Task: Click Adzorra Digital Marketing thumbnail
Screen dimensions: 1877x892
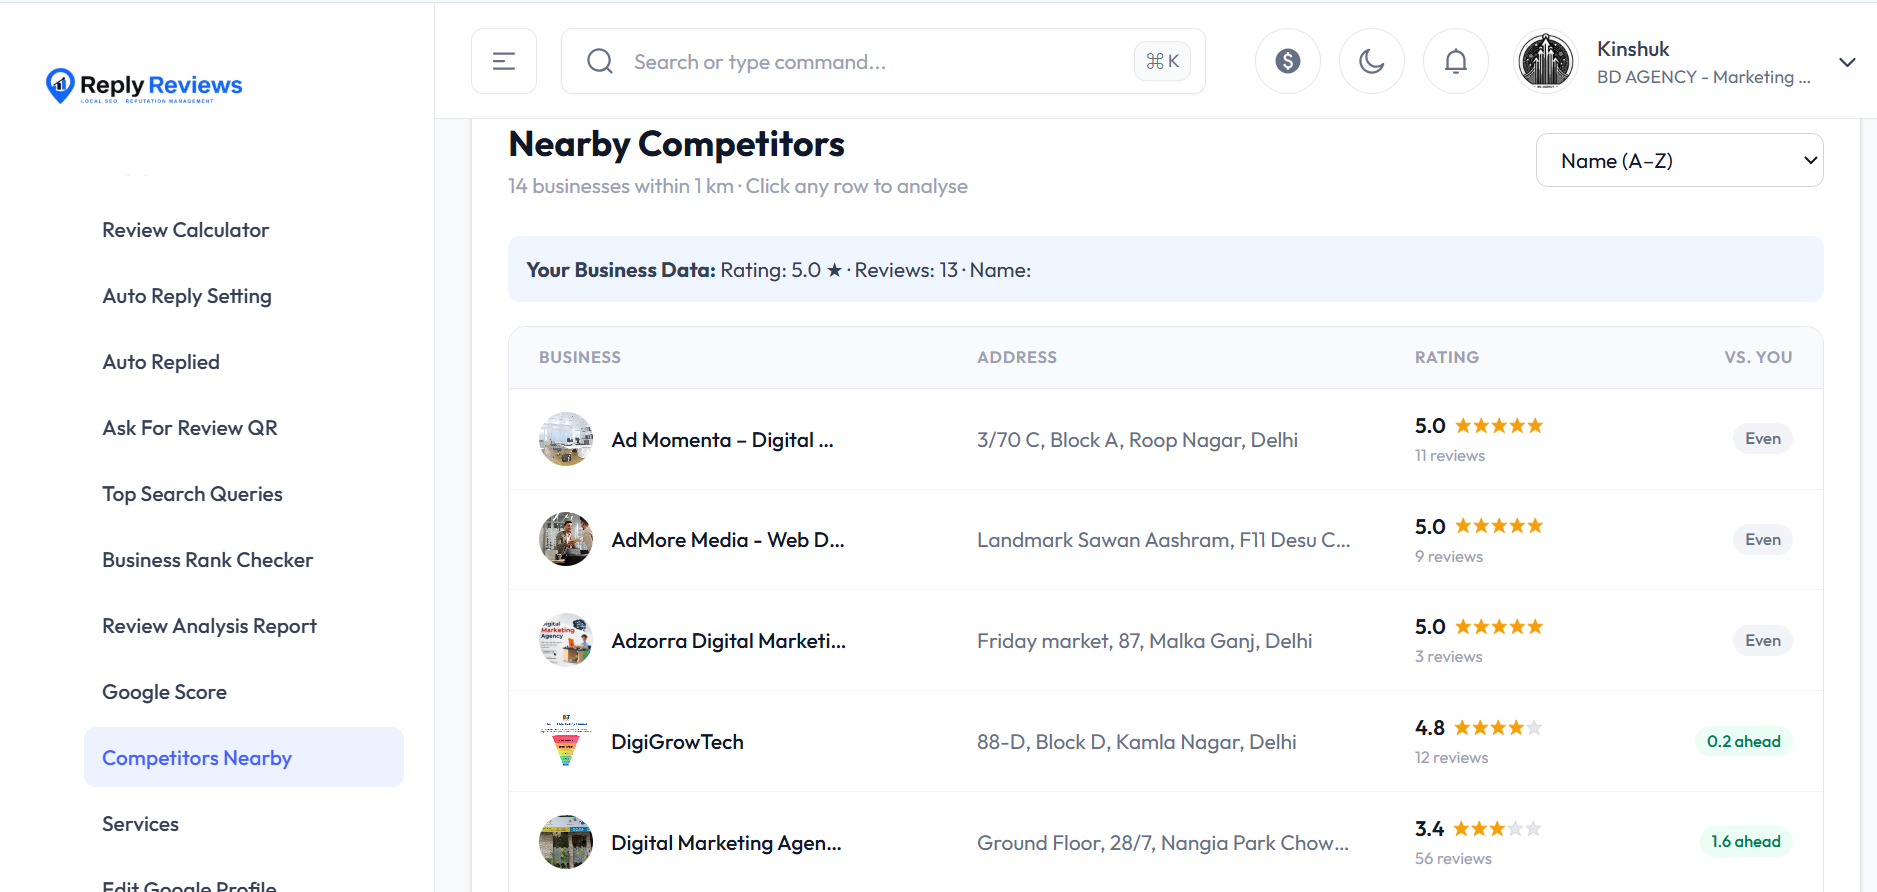Action: tap(566, 640)
